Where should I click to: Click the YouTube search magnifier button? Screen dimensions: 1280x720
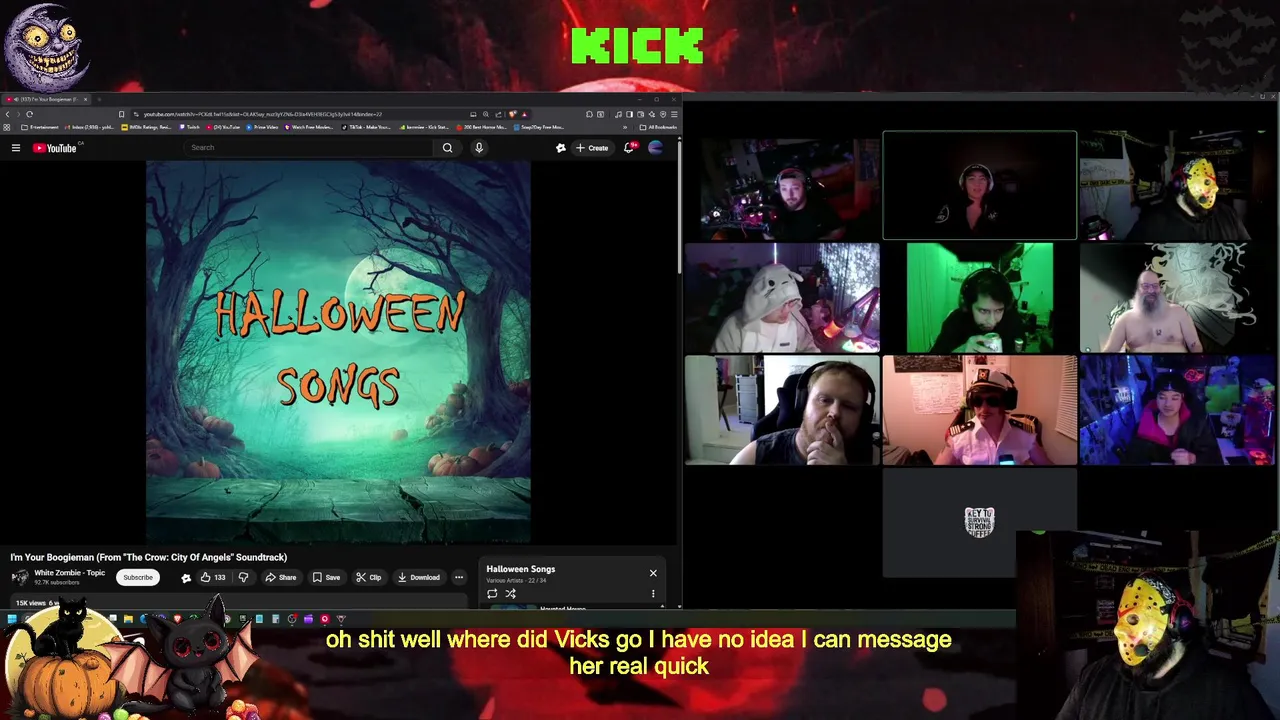[x=447, y=148]
